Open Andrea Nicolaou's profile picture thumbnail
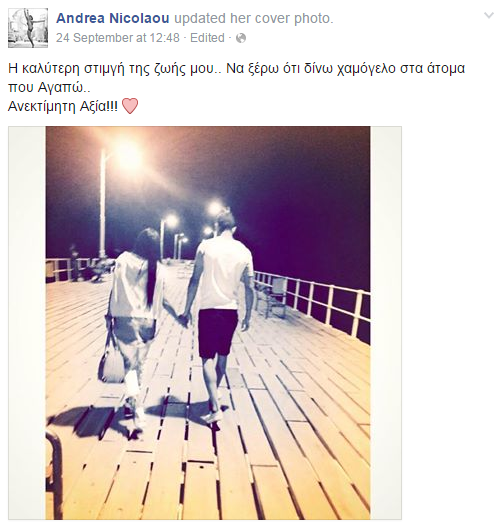 point(28,28)
